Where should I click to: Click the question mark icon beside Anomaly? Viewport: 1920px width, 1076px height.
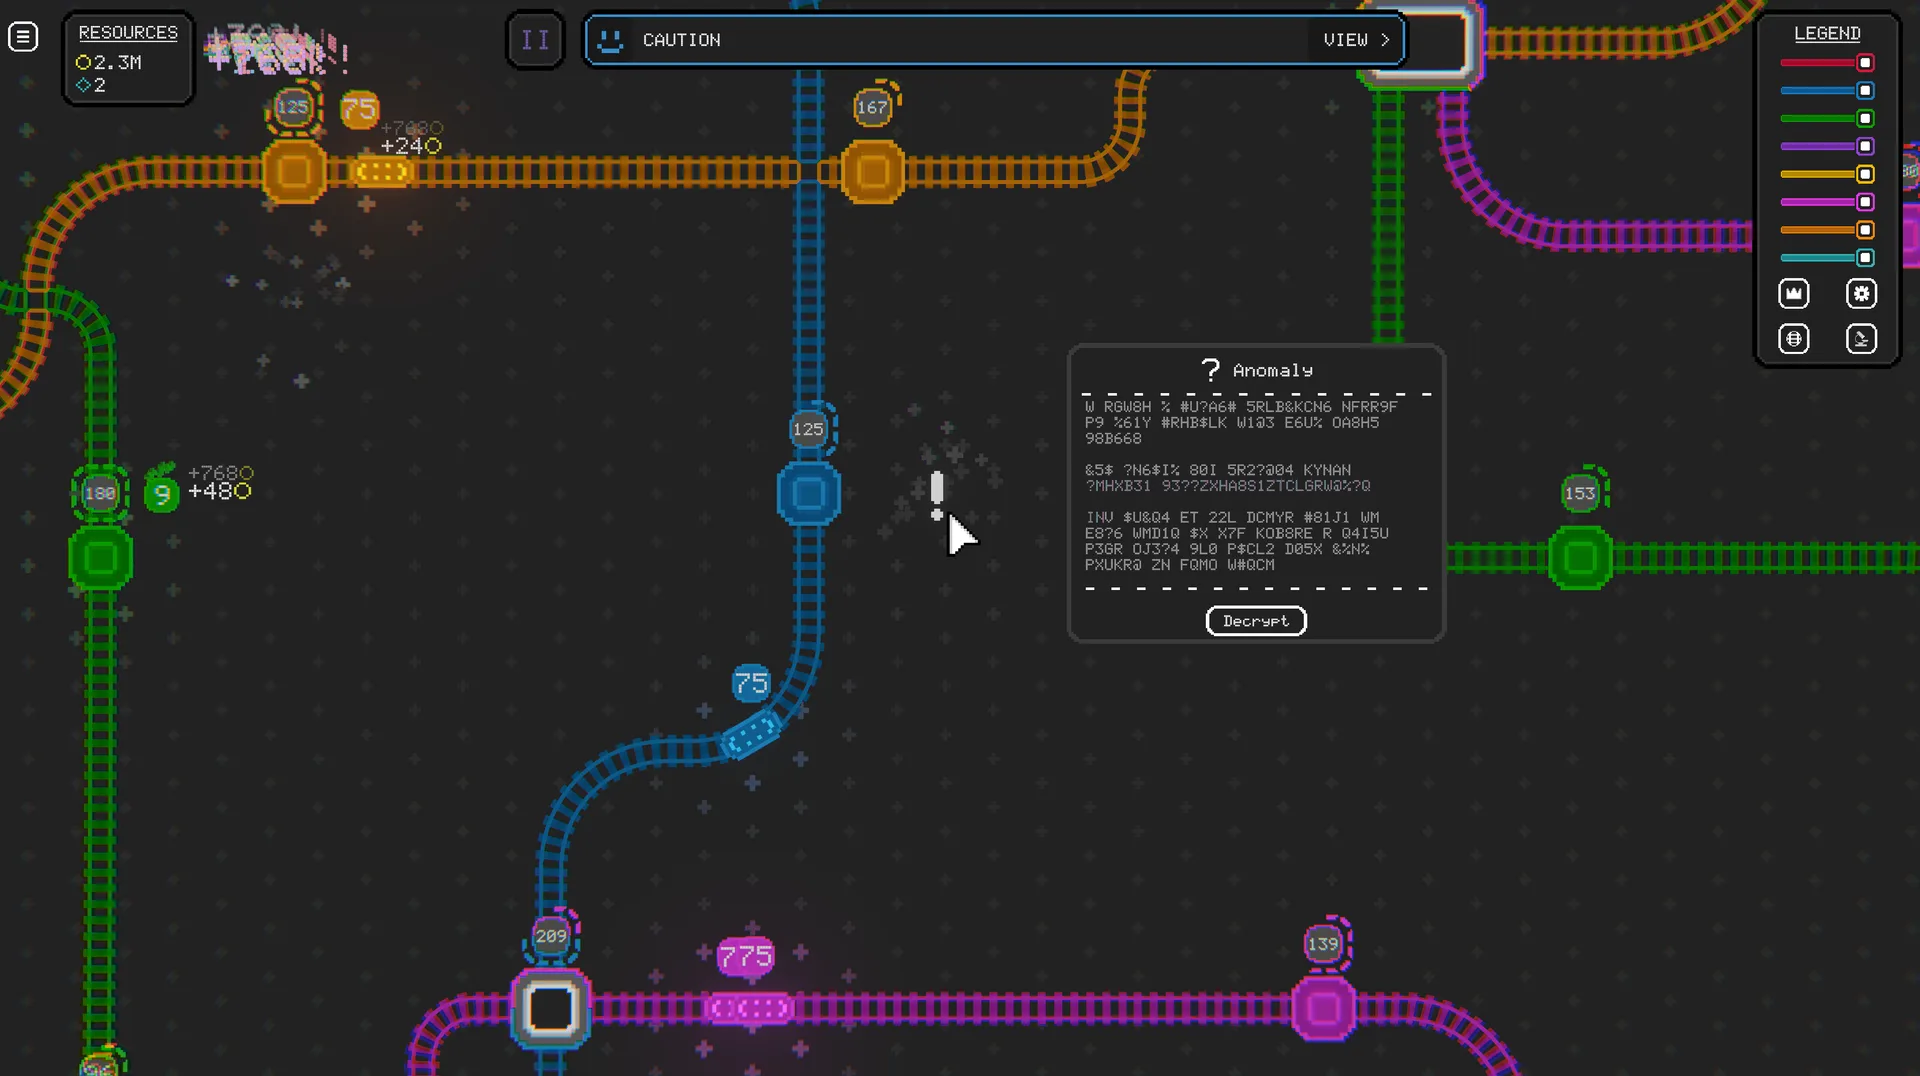(1210, 370)
